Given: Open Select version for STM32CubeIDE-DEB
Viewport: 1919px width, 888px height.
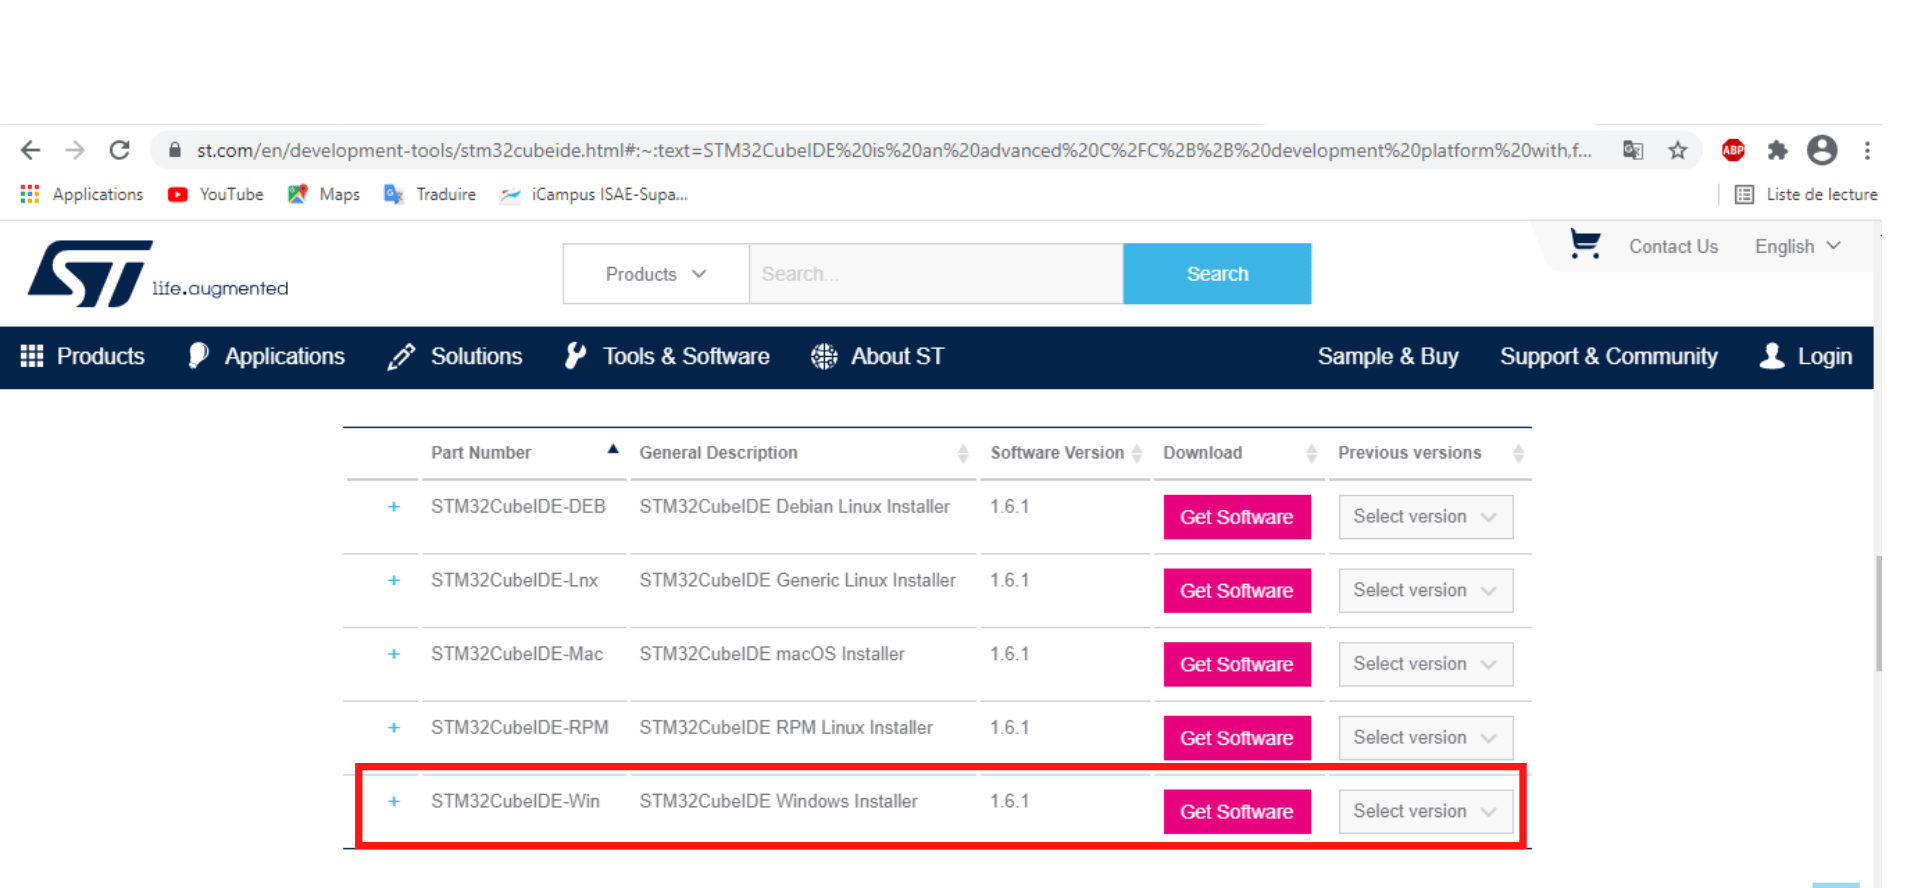Looking at the screenshot, I should coord(1426,517).
